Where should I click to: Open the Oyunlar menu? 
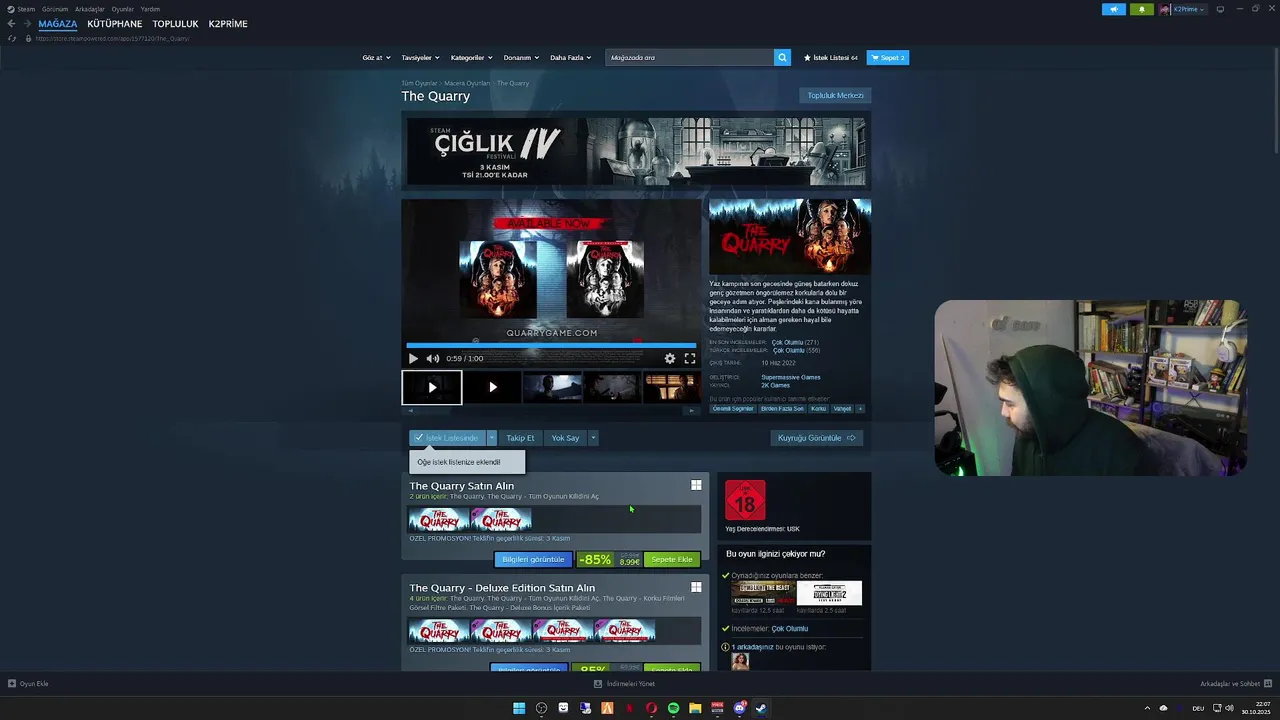pyautogui.click(x=122, y=9)
